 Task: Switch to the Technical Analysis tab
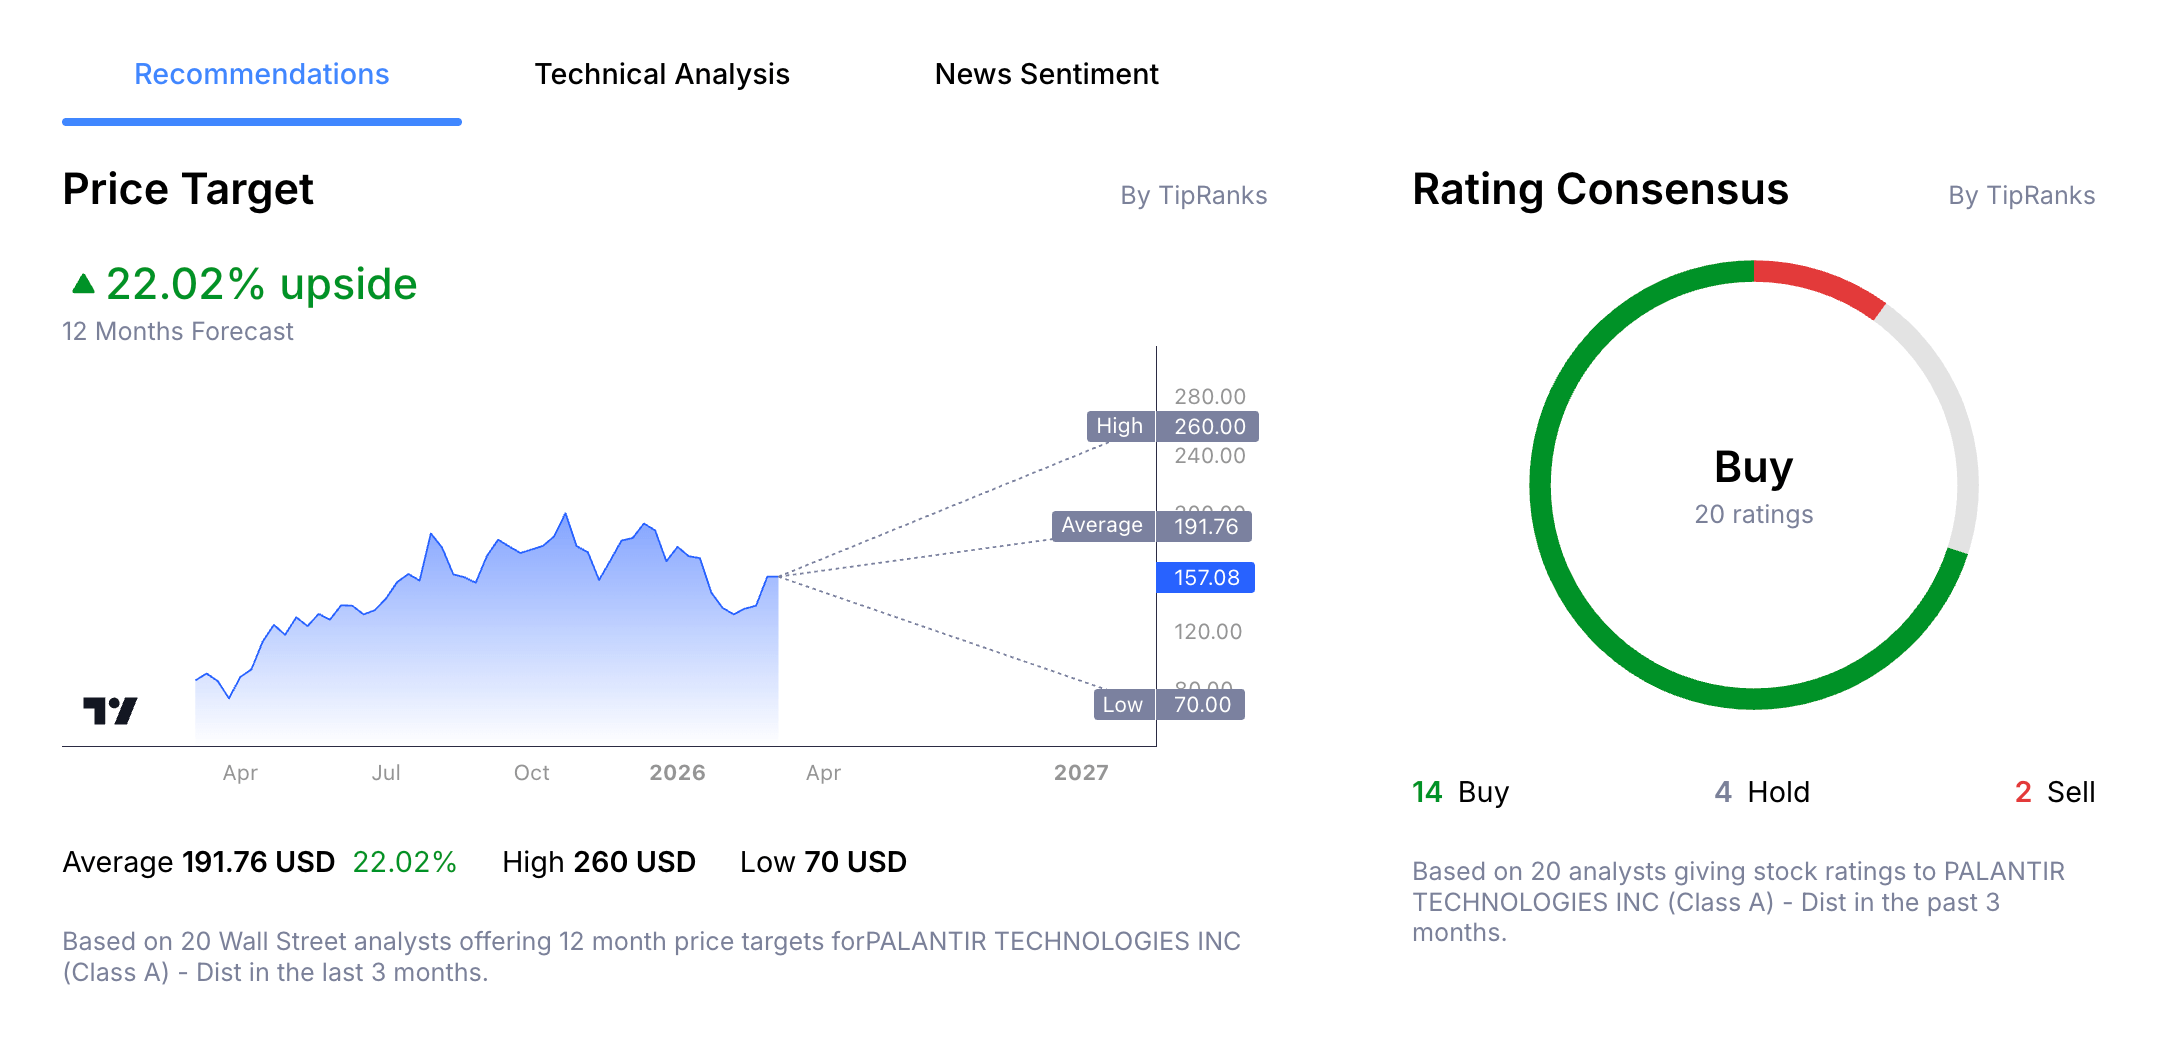pyautogui.click(x=662, y=73)
